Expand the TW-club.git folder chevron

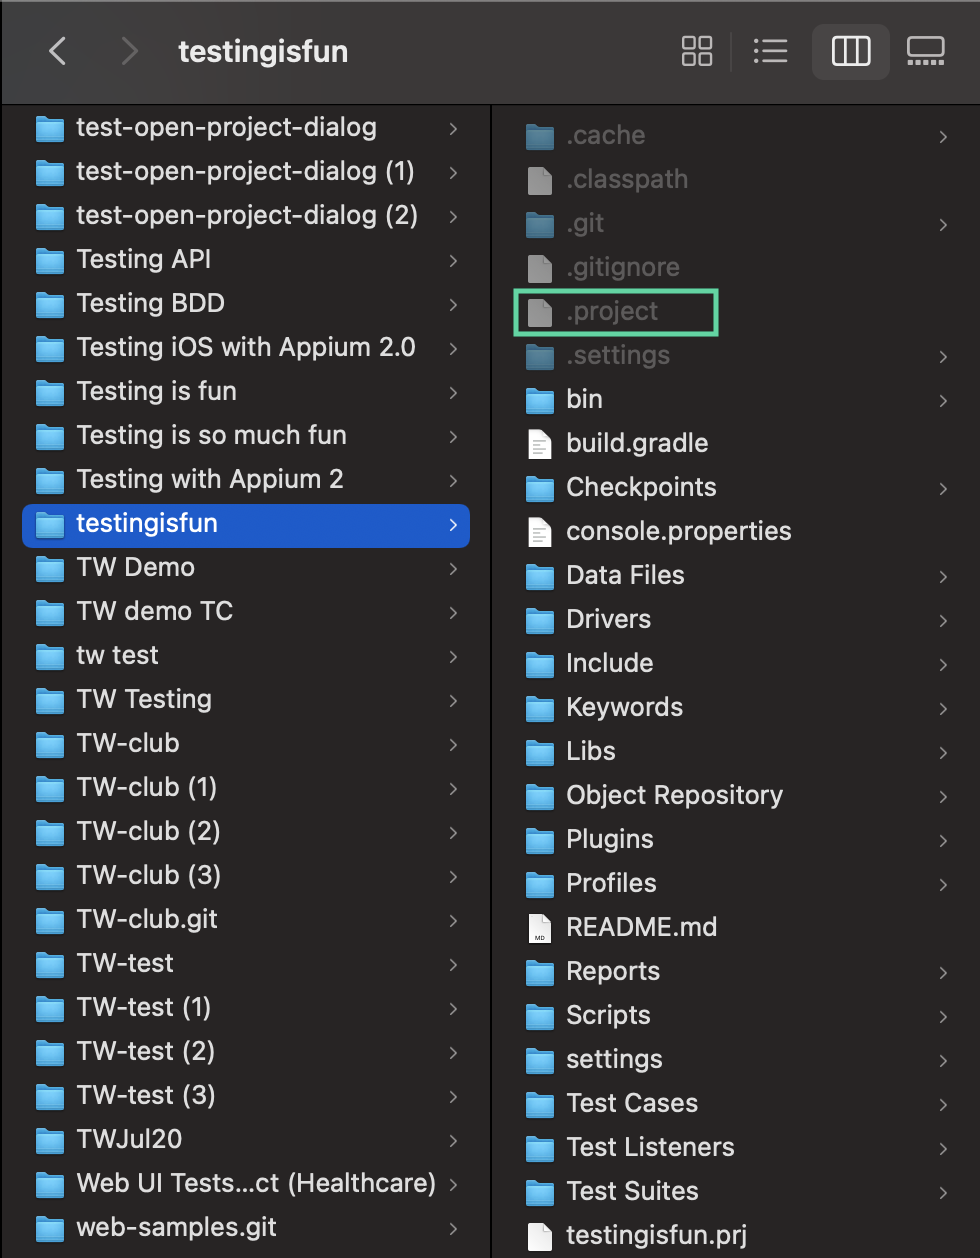click(453, 920)
